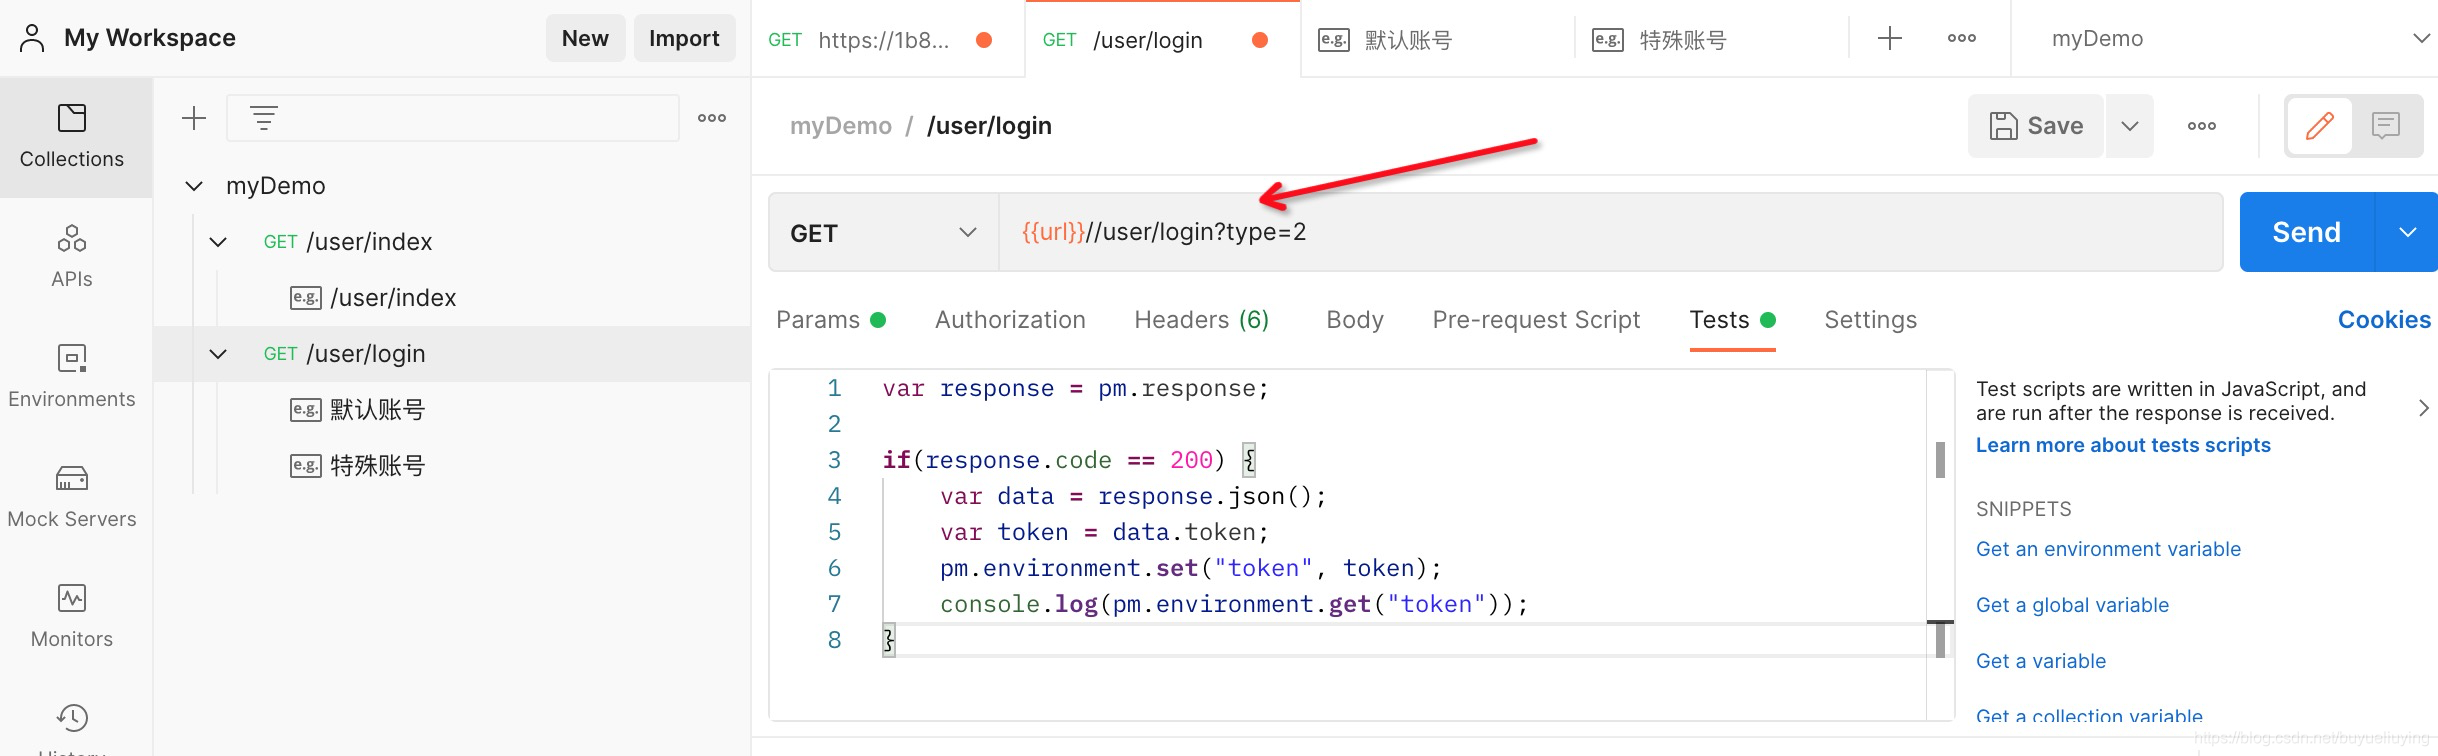Collapse the /user/login request in tree
Image resolution: width=2438 pixels, height=756 pixels.
pos(218,354)
